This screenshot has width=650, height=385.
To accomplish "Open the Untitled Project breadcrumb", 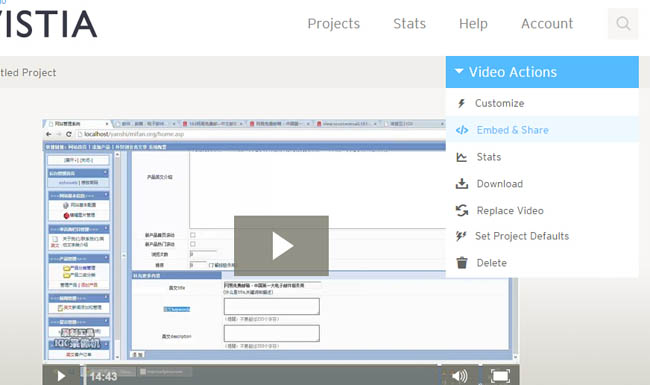I will point(28,73).
